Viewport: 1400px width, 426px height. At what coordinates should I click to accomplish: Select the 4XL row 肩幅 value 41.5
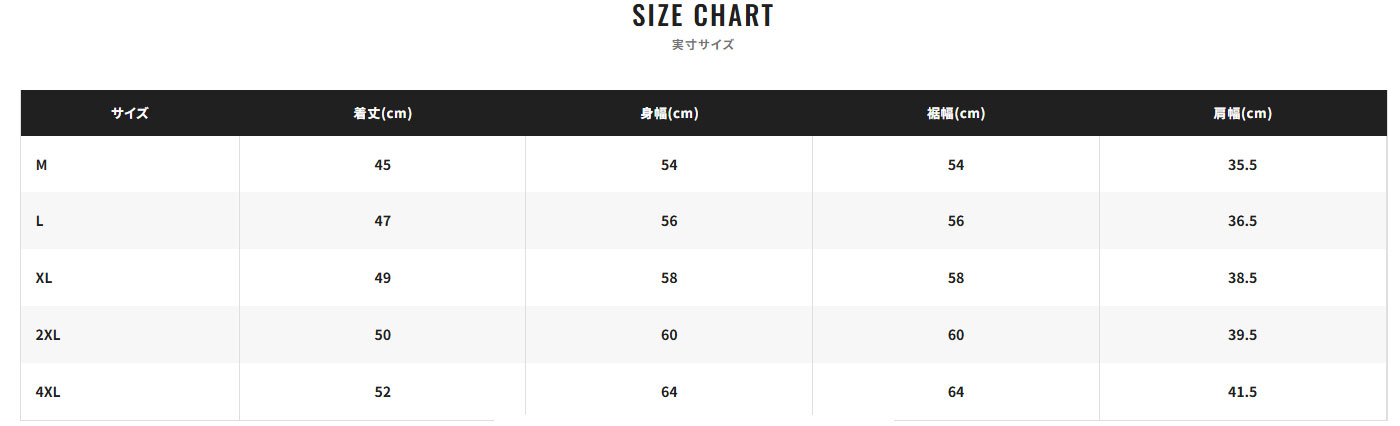(x=1242, y=392)
